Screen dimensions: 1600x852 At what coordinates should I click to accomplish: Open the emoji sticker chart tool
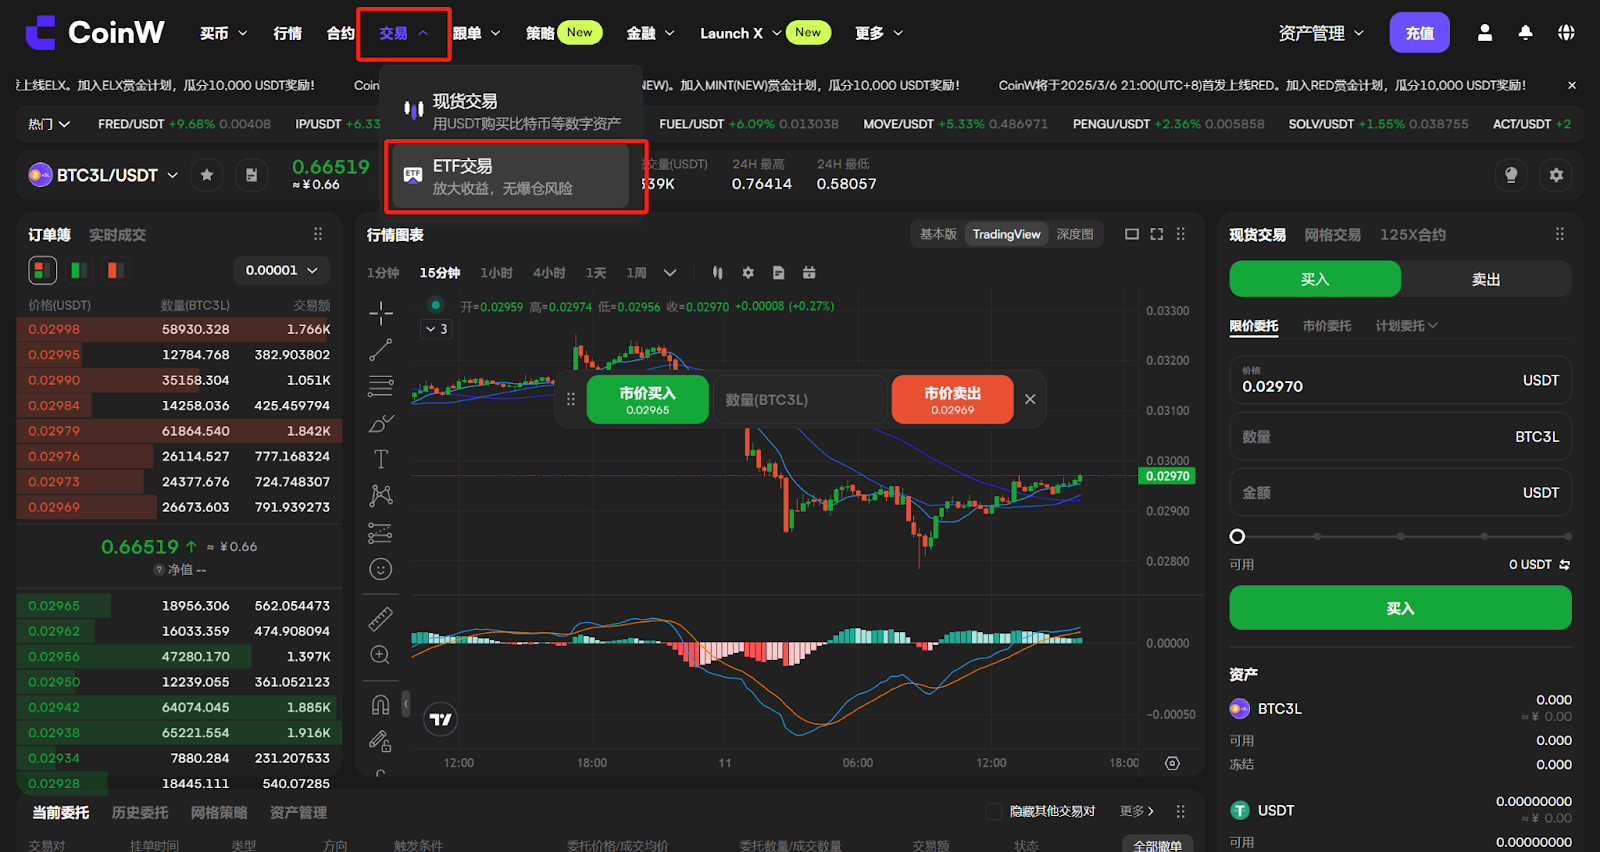381,569
